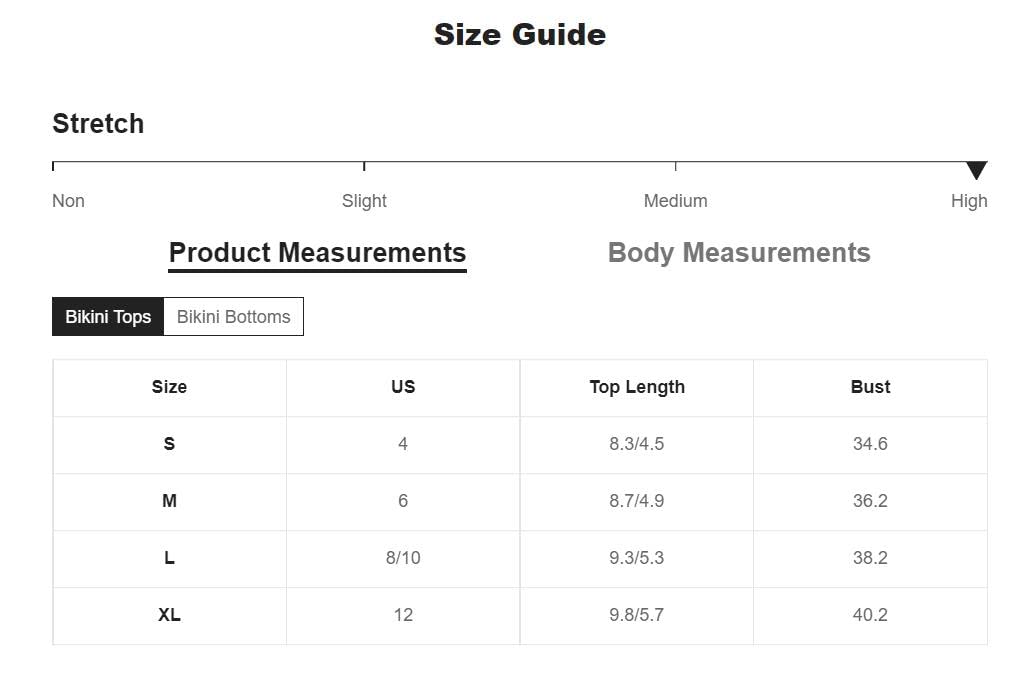Click the Non stretch label

(x=68, y=201)
